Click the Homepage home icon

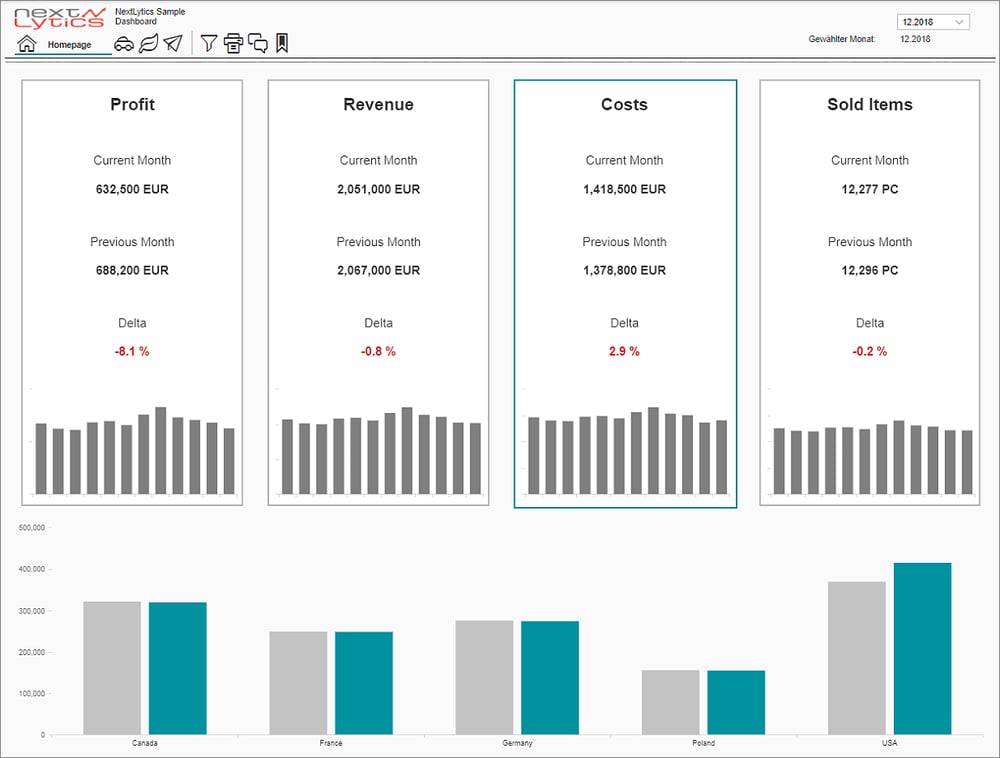click(26, 42)
